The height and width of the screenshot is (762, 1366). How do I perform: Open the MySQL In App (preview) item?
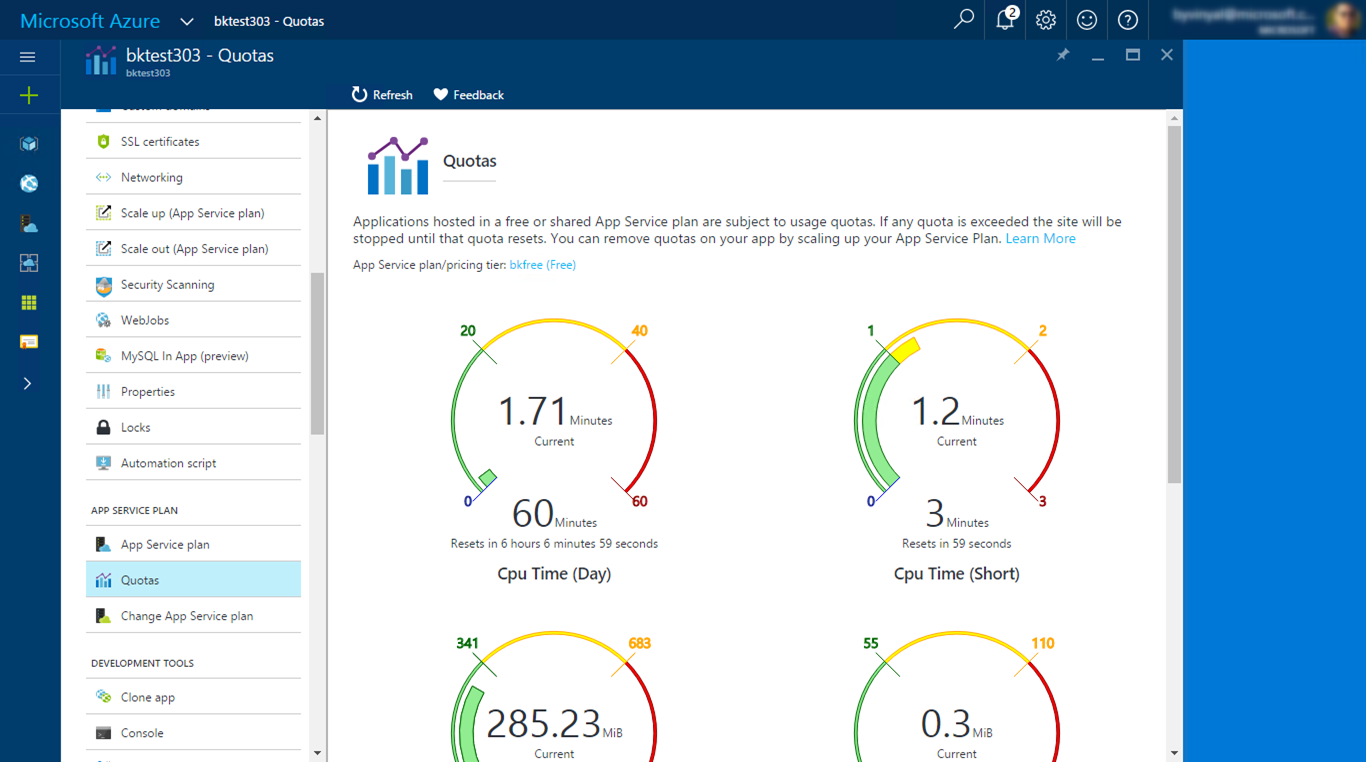tap(184, 356)
